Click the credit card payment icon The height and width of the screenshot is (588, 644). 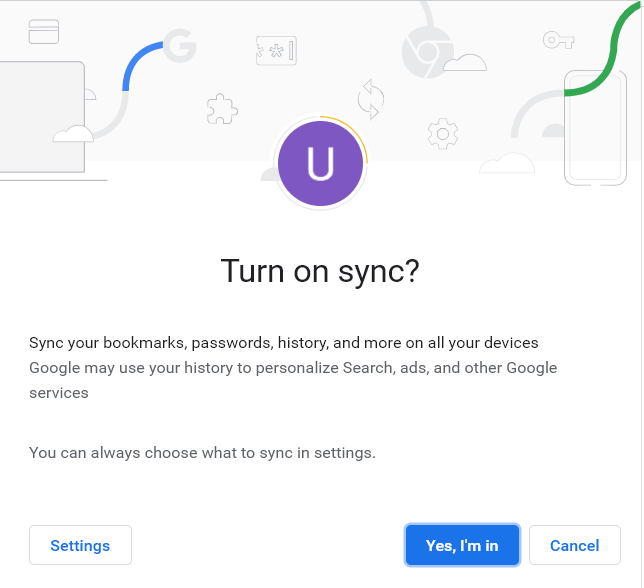coord(44,32)
